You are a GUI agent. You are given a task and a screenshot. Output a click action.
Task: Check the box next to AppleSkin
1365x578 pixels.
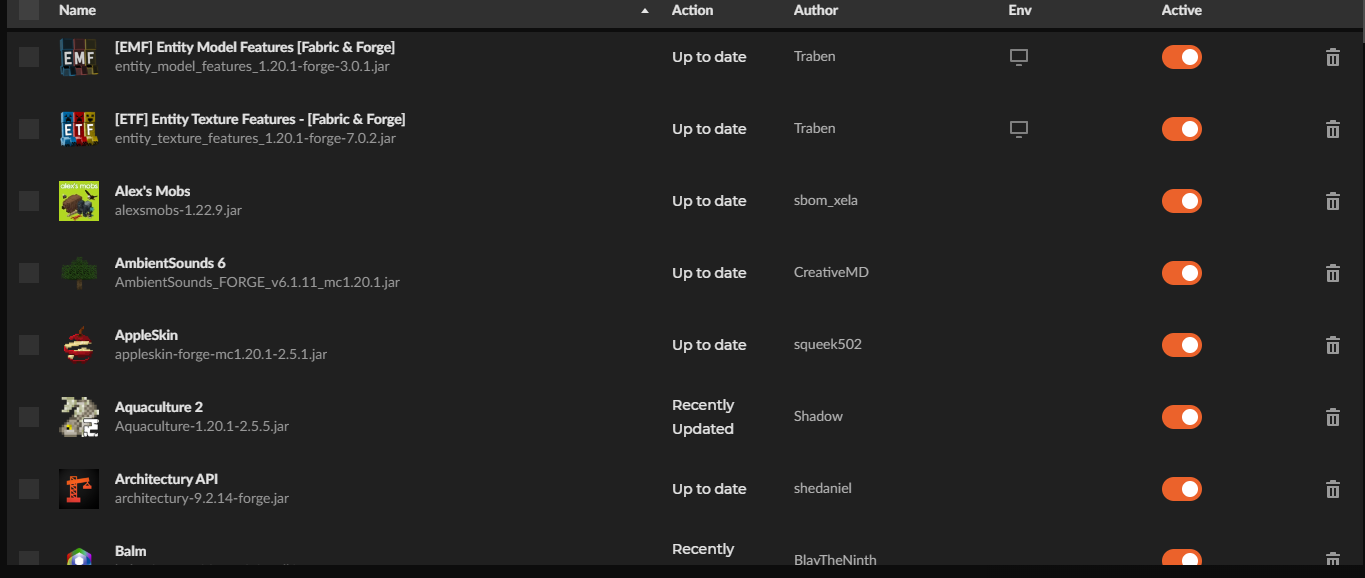coord(29,345)
